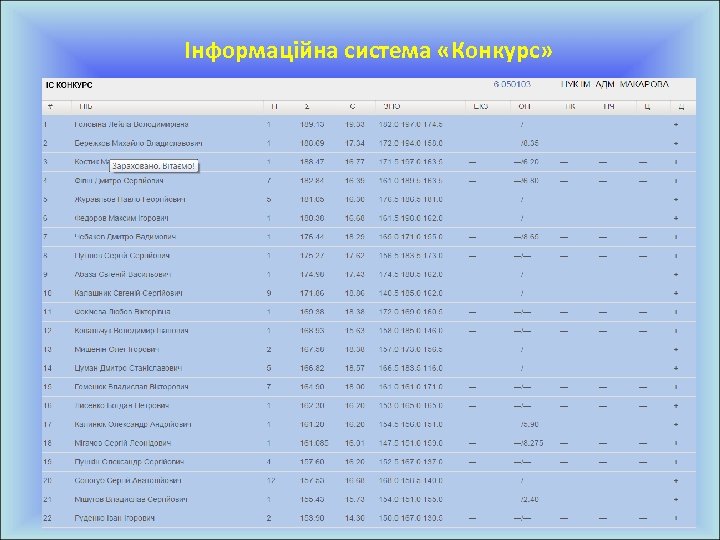The width and height of the screenshot is (720, 540).
Task: Click the Д column mark in row 3
Action: click(x=676, y=162)
